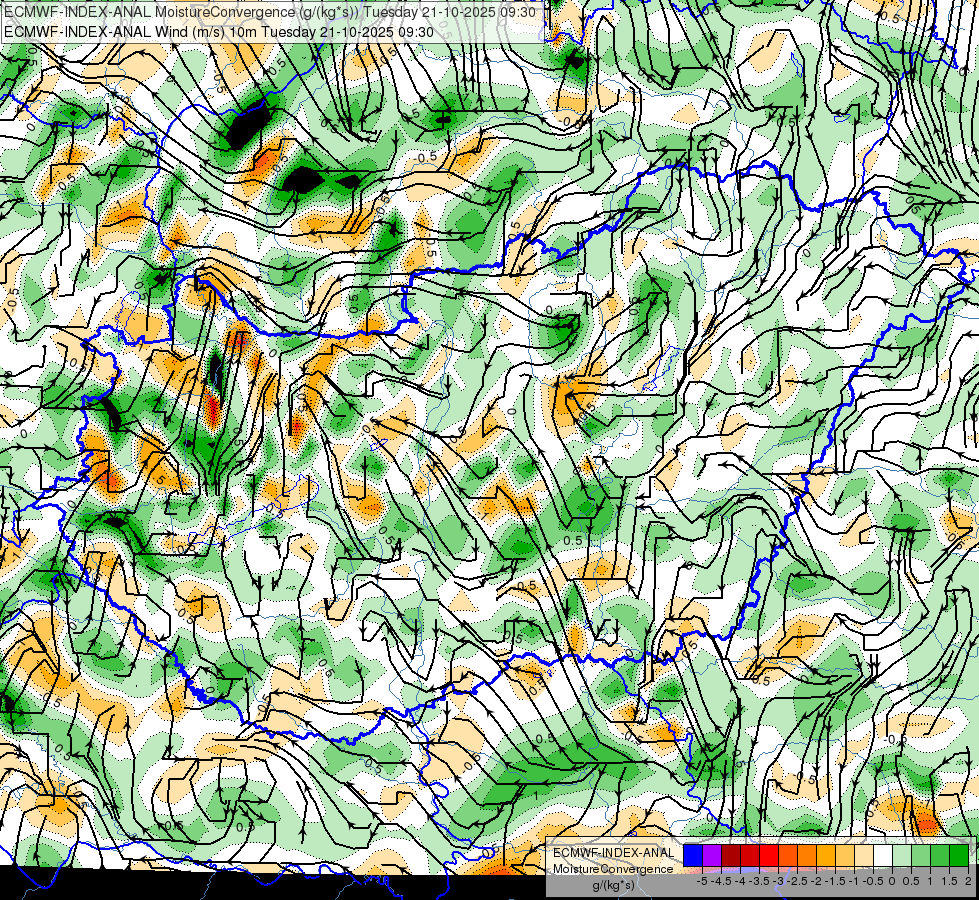The width and height of the screenshot is (979, 900).
Task: Click the blue swatch in the legend
Action: point(693,855)
